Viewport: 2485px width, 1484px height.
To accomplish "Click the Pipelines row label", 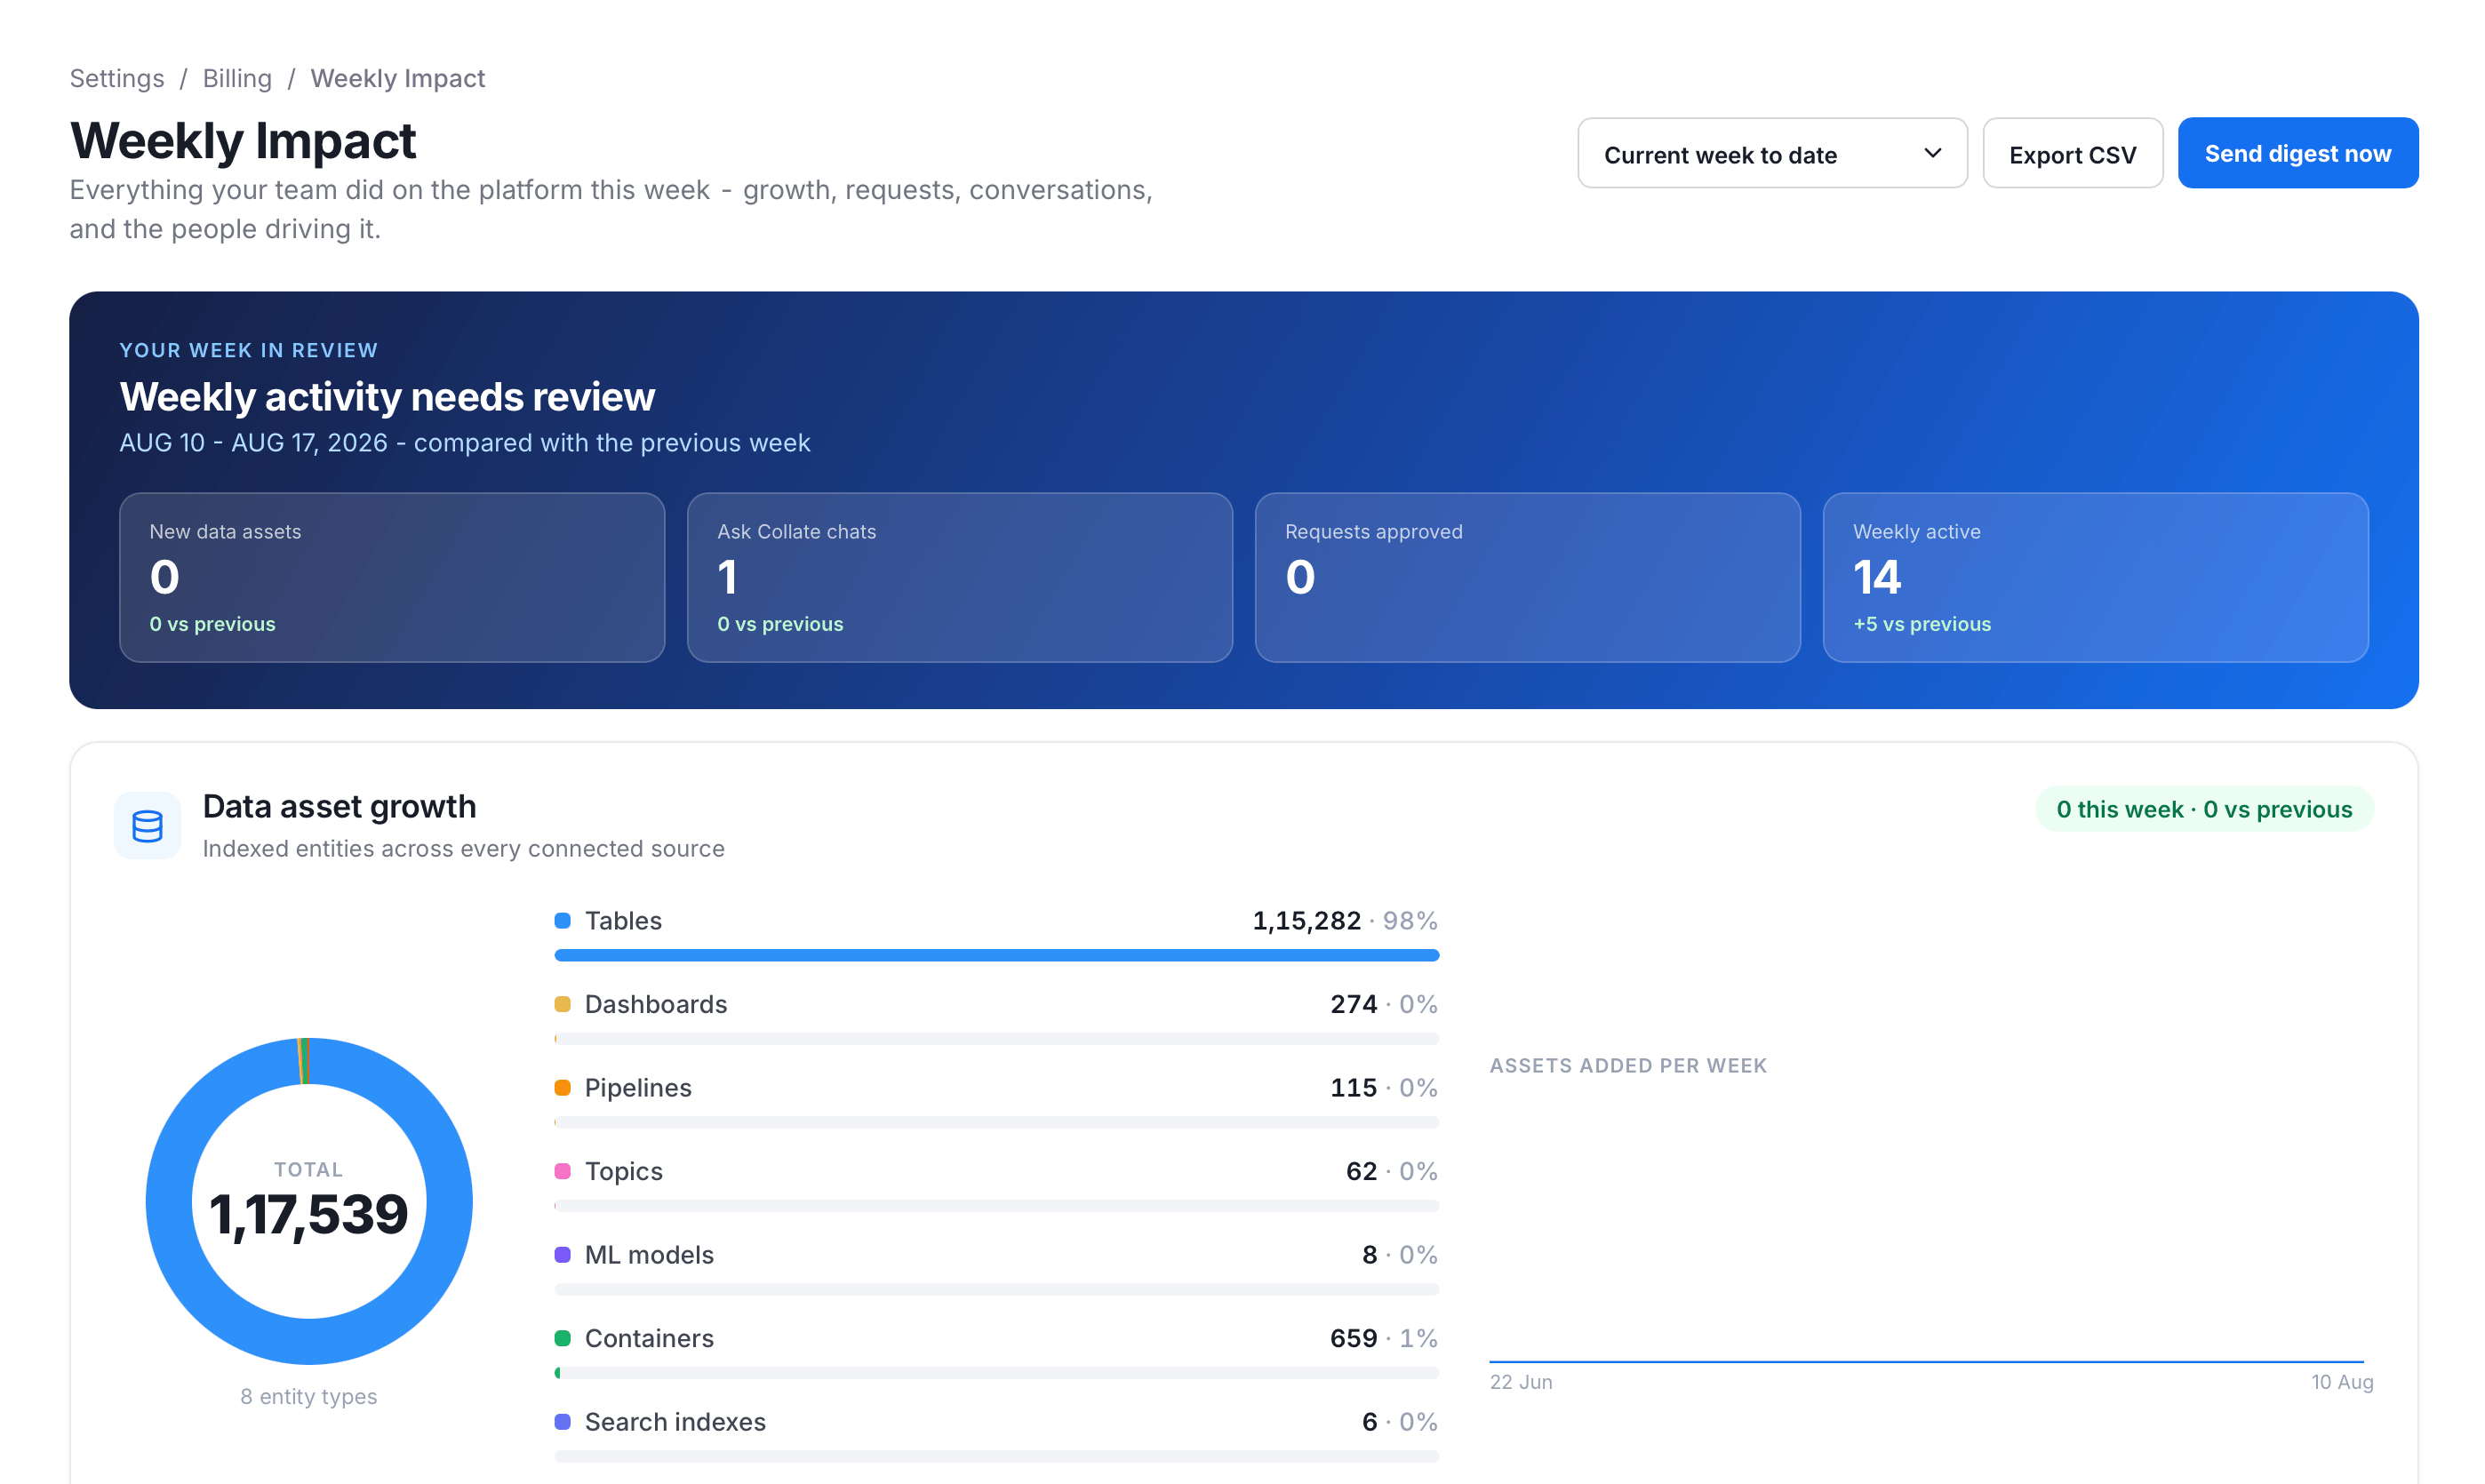I will tap(638, 1088).
